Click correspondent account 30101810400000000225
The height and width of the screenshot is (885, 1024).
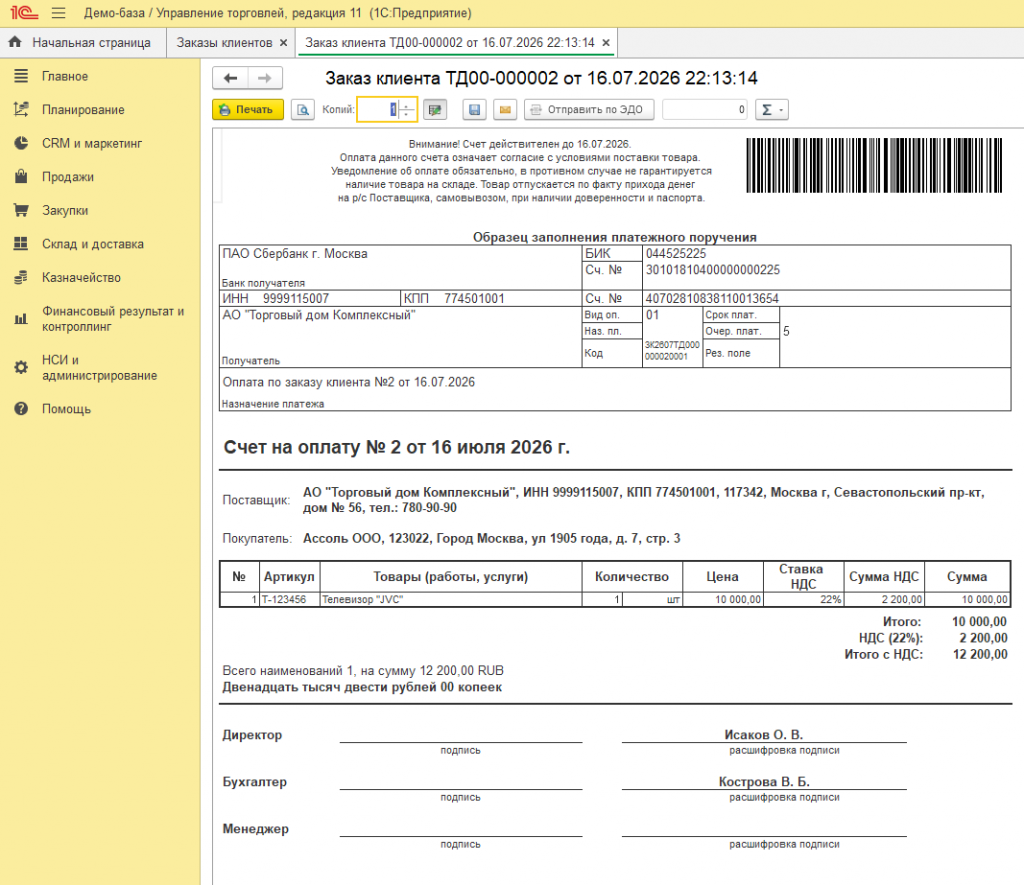pos(712,270)
